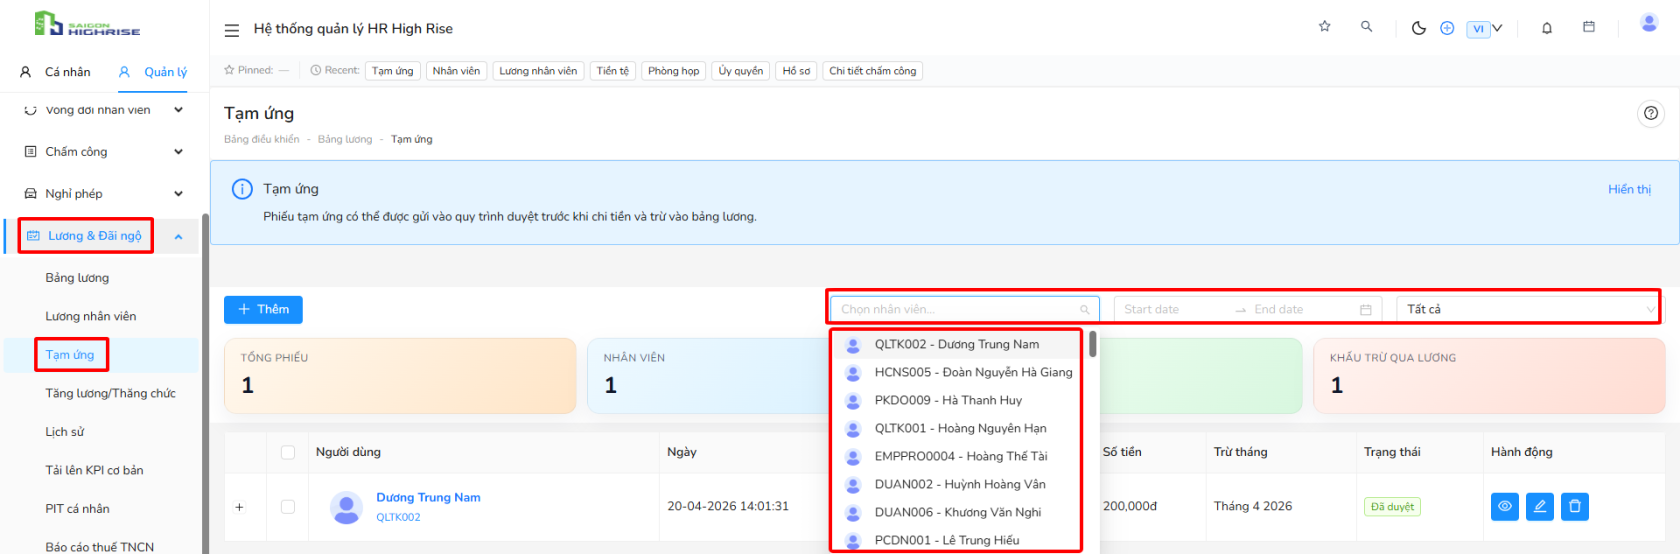Select PKDO009 - Hà Thanh Huy option

[x=958, y=400]
